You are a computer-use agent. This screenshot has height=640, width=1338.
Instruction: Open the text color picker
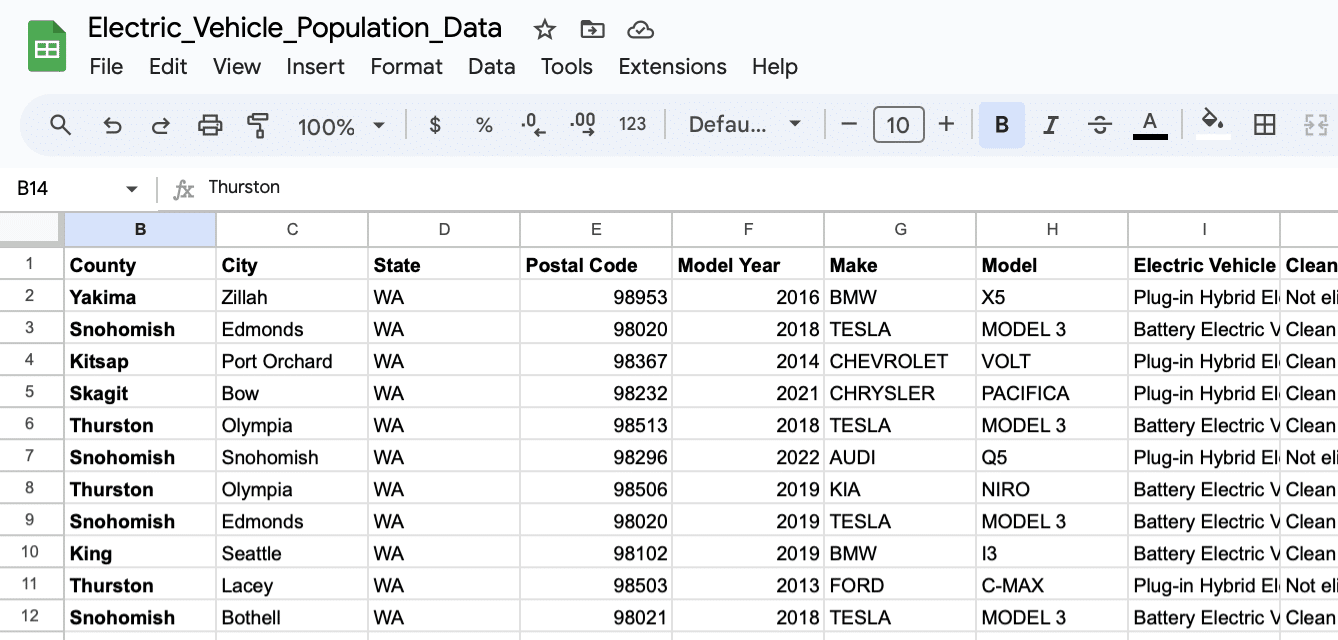click(1150, 125)
